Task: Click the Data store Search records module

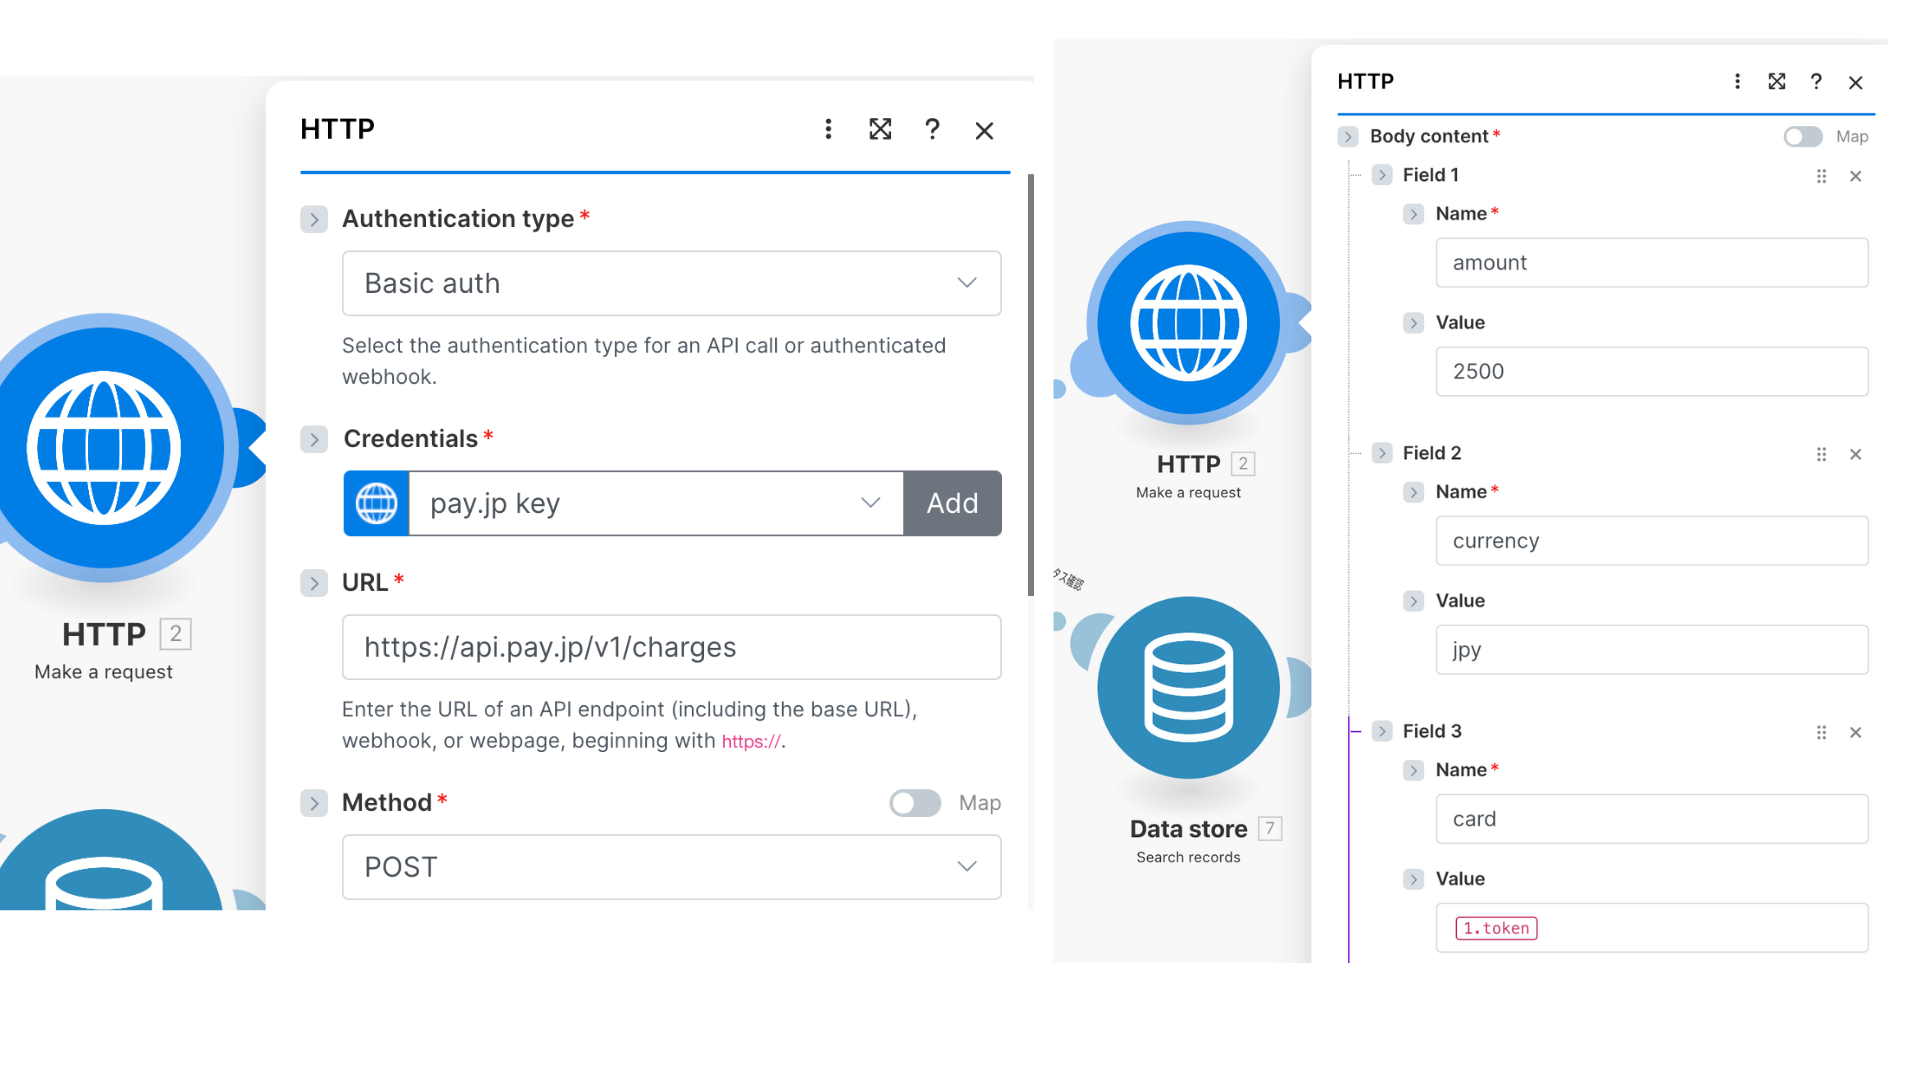Action: point(1188,688)
